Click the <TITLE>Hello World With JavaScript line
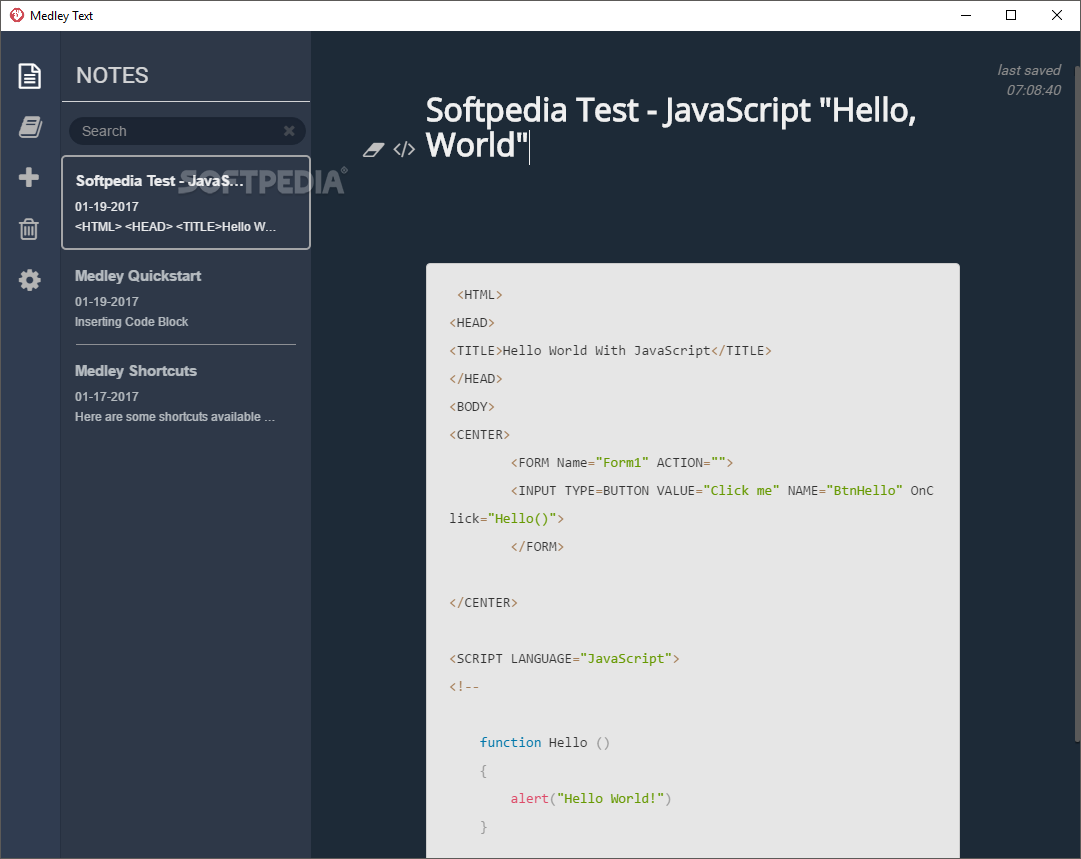Viewport: 1081px width, 859px height. [610, 351]
